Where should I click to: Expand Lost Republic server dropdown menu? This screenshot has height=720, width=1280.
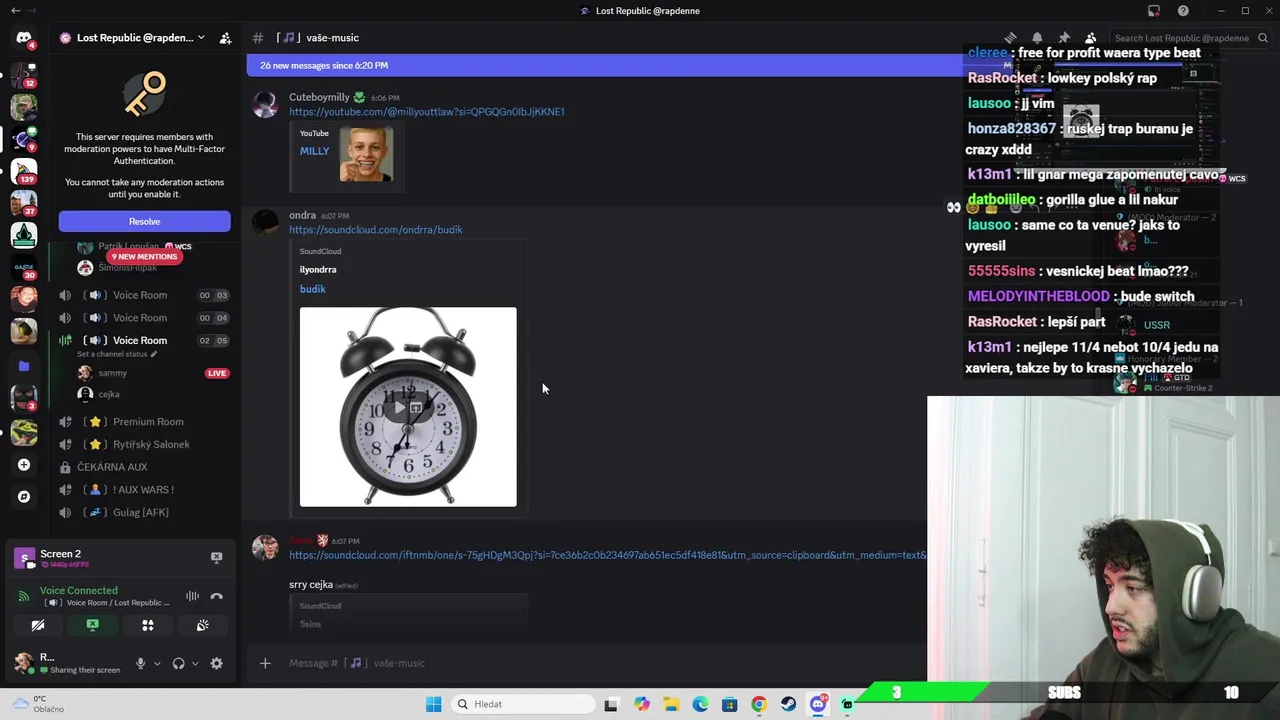(201, 38)
